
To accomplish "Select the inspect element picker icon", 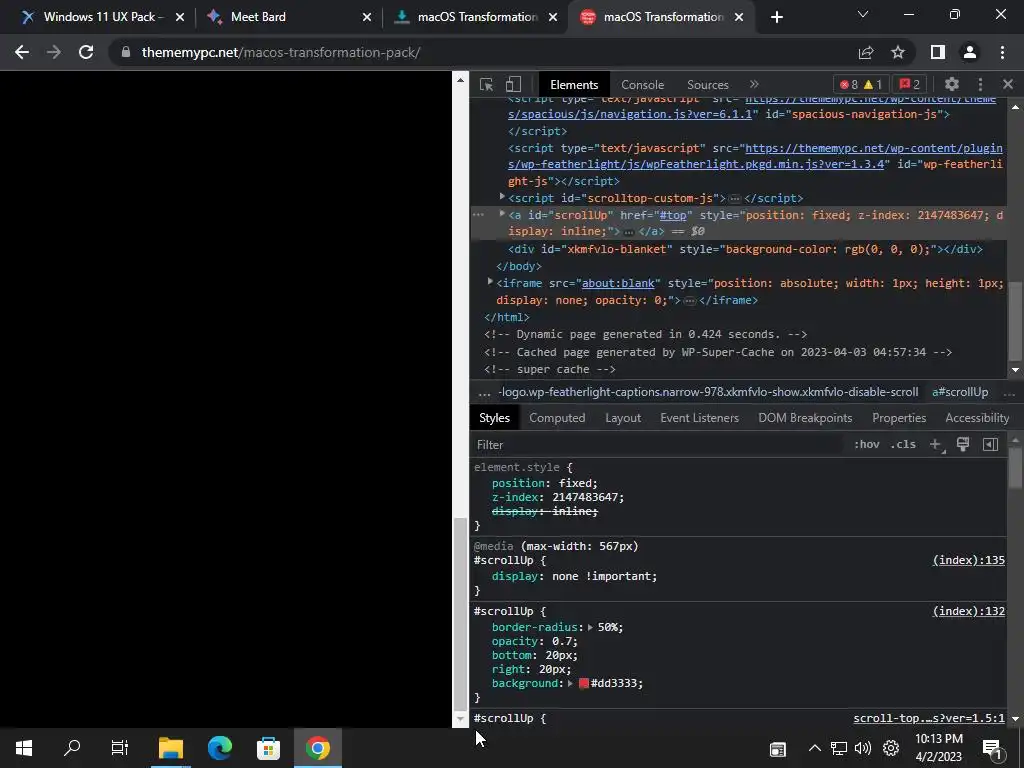I will click(x=486, y=84).
